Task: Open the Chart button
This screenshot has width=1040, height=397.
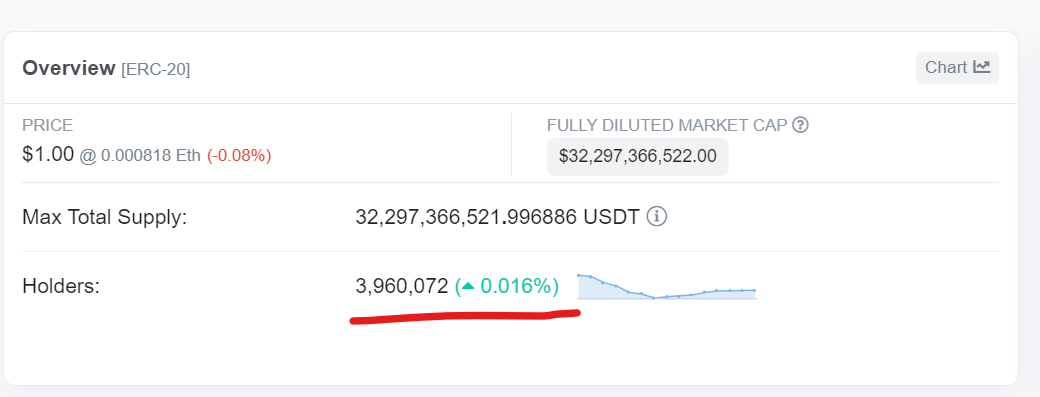Action: pyautogui.click(x=957, y=68)
